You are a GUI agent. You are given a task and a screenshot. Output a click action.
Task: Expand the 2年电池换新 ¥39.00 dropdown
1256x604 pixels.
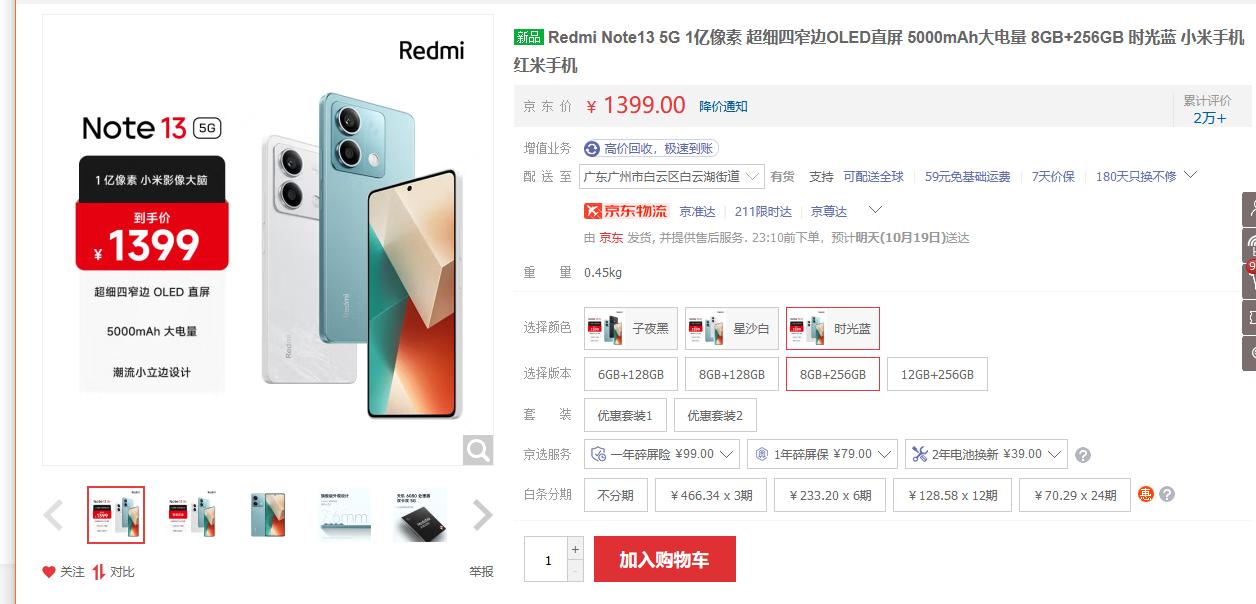coord(986,454)
